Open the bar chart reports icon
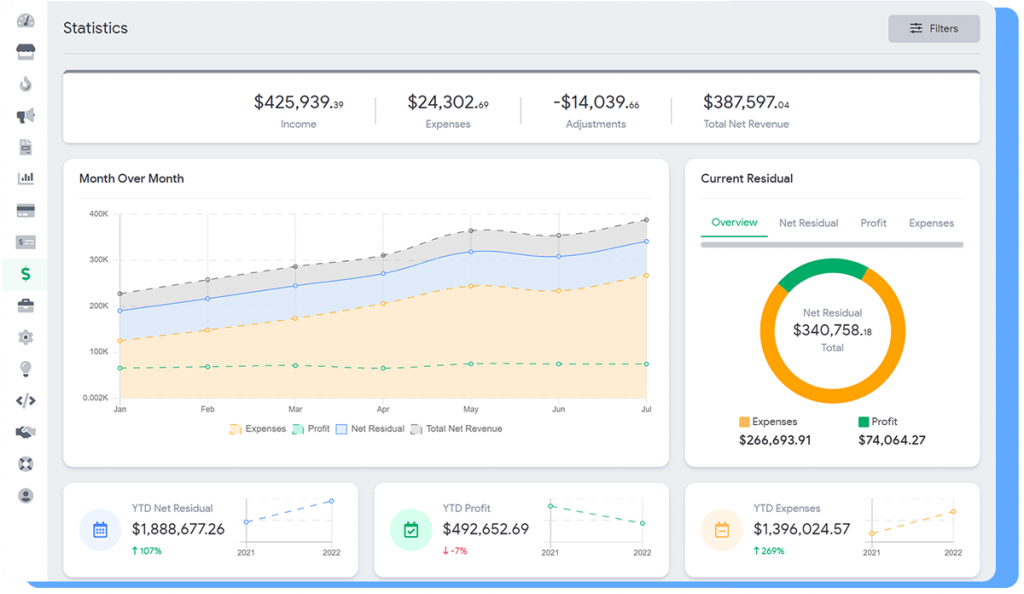Screen dimensions: 1024x594 pos(26,179)
